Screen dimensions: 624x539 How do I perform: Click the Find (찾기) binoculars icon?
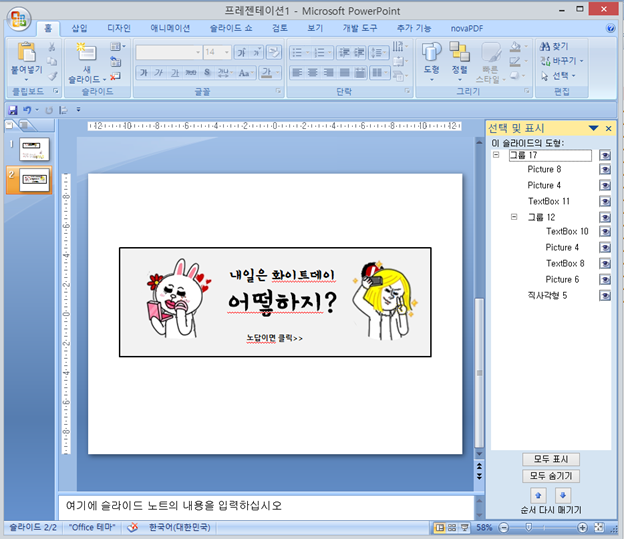545,47
